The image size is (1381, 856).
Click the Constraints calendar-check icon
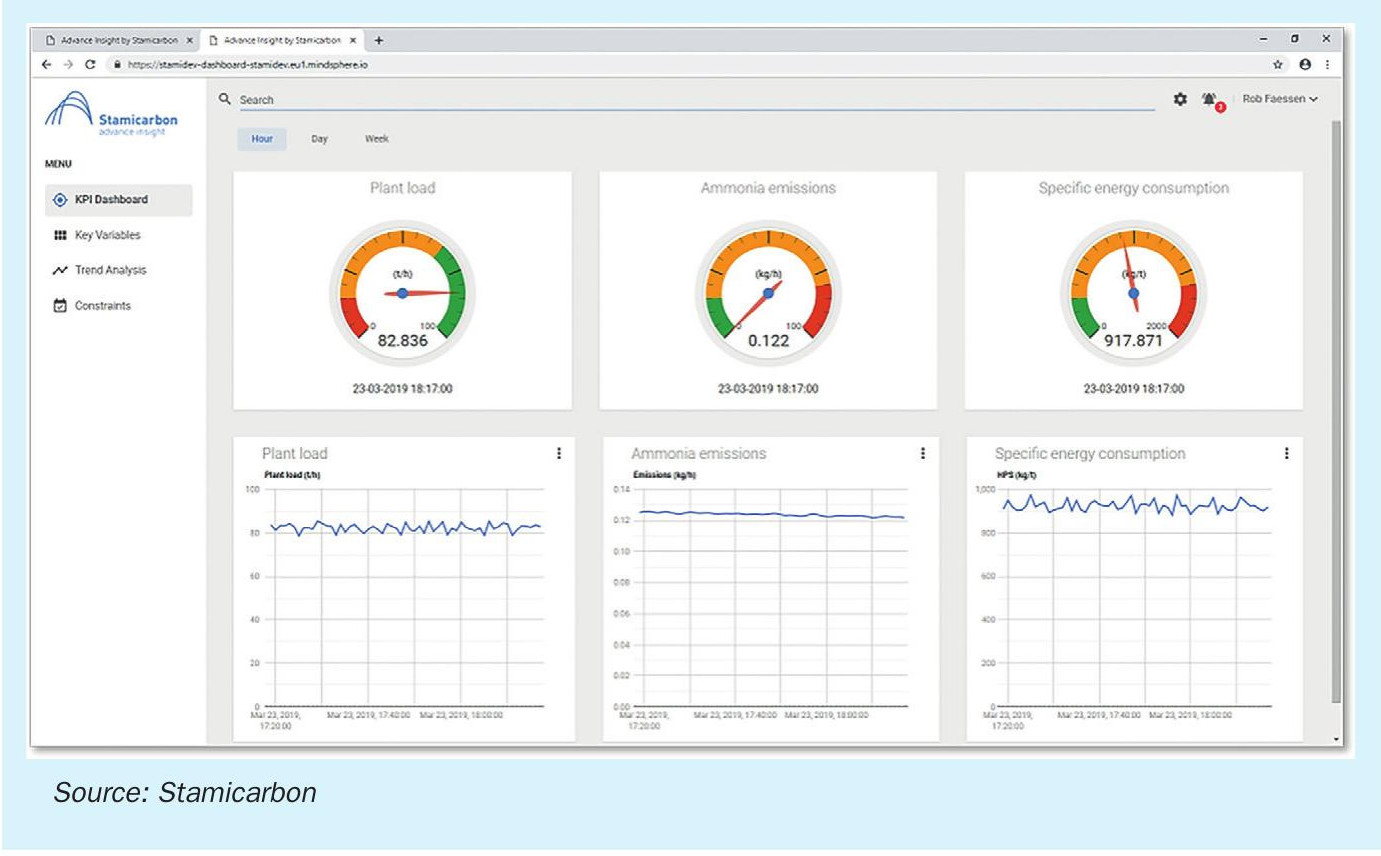[59, 306]
